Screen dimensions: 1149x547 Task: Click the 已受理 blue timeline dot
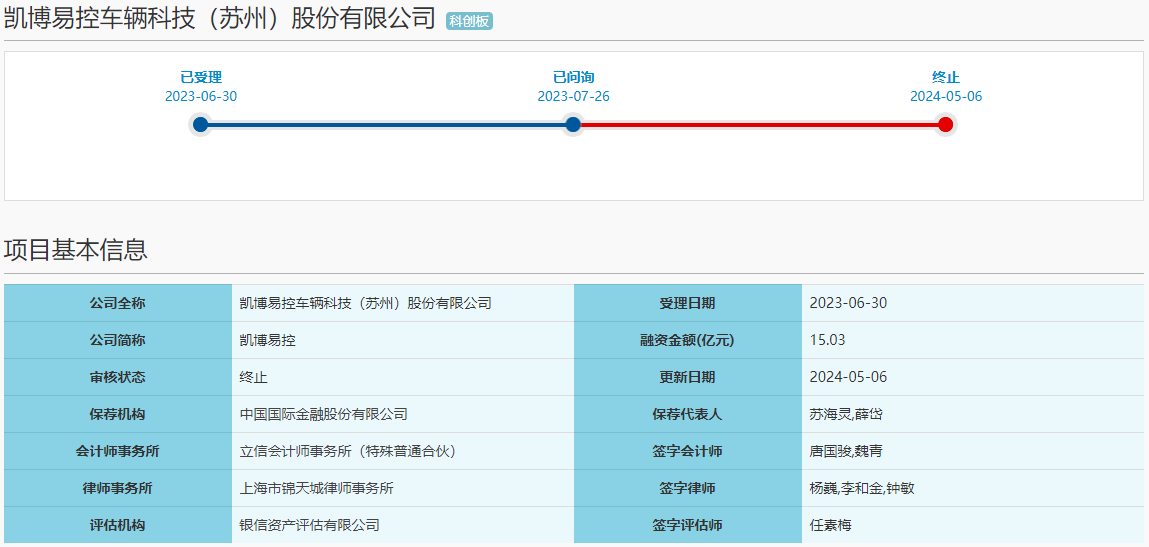coord(200,125)
